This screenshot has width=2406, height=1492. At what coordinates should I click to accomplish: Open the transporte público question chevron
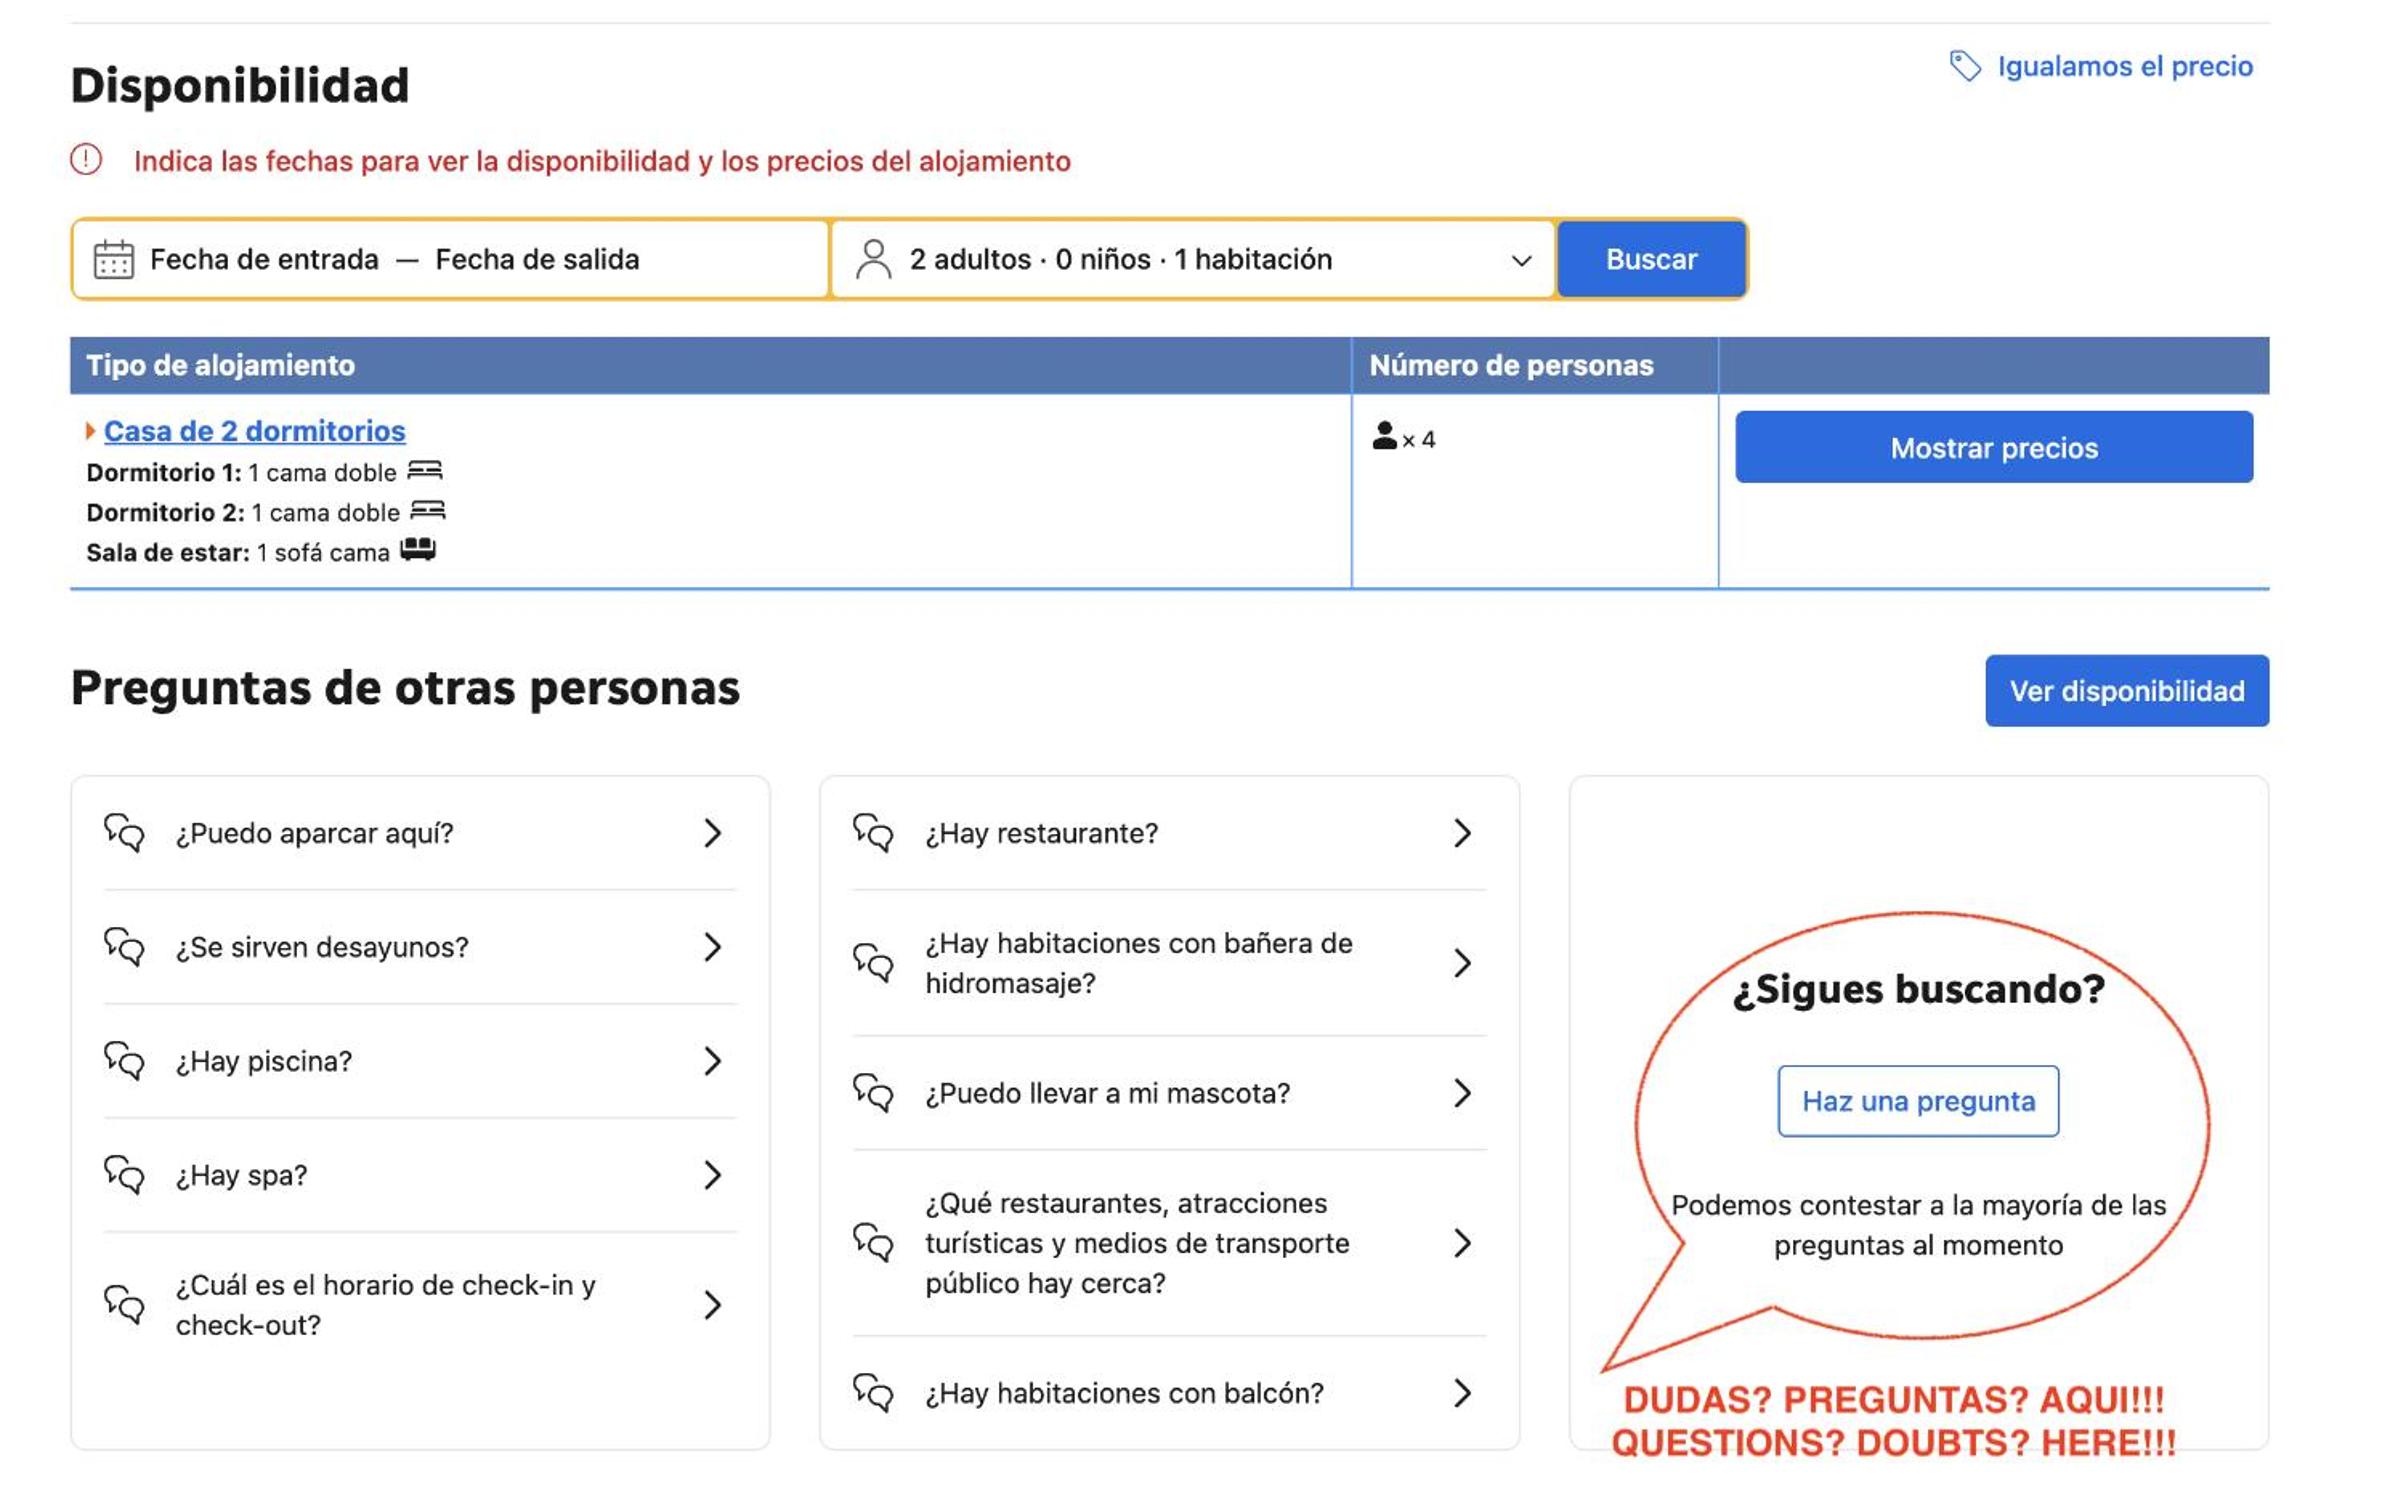click(1462, 1242)
